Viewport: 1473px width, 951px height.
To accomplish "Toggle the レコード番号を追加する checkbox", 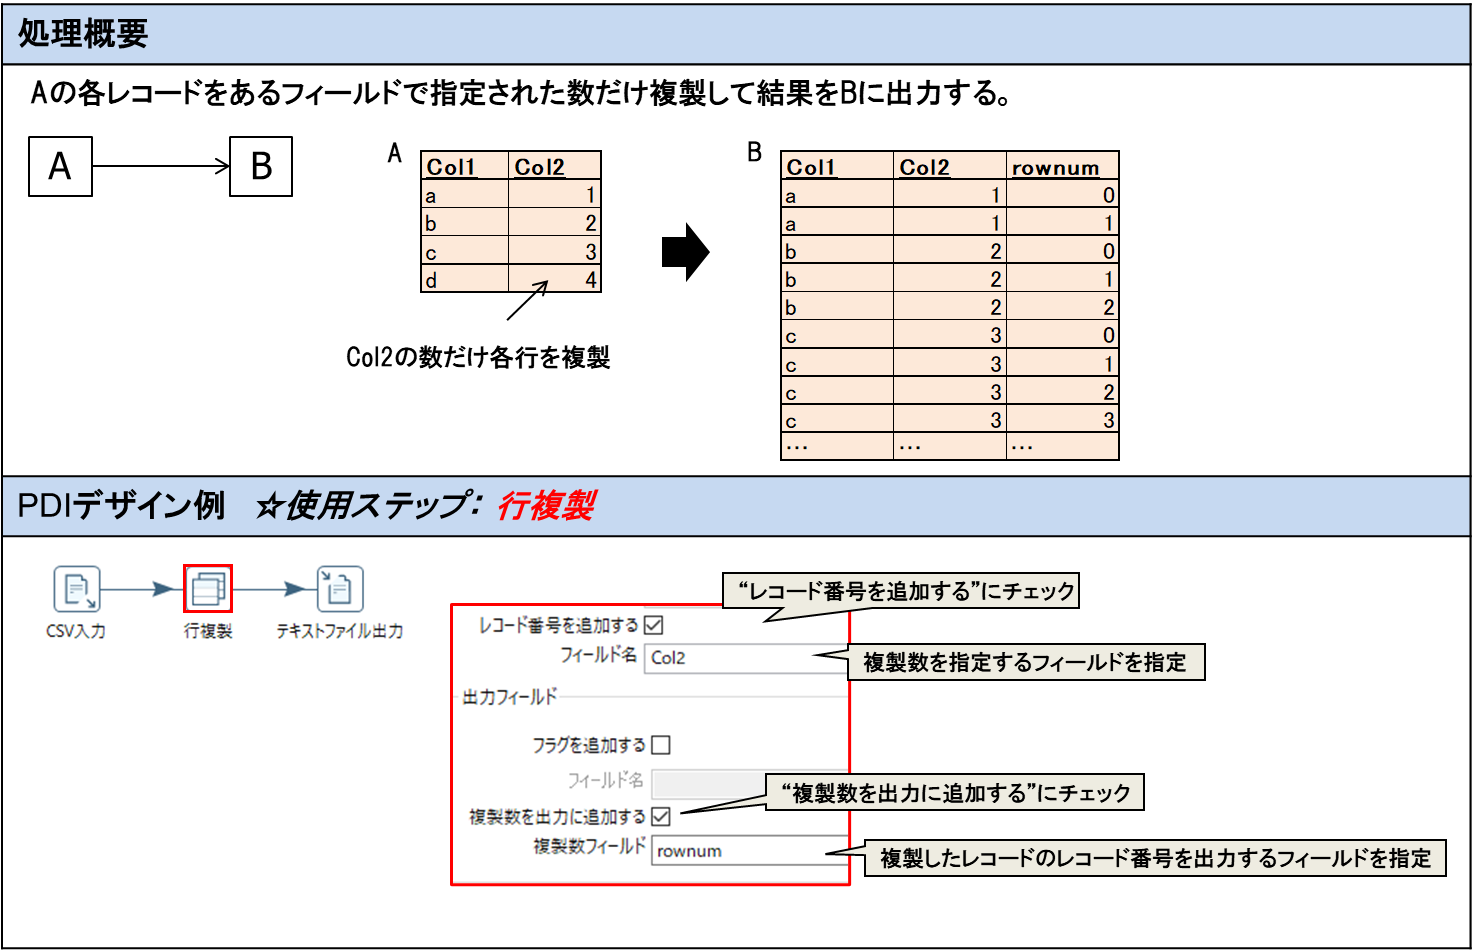I will (654, 626).
